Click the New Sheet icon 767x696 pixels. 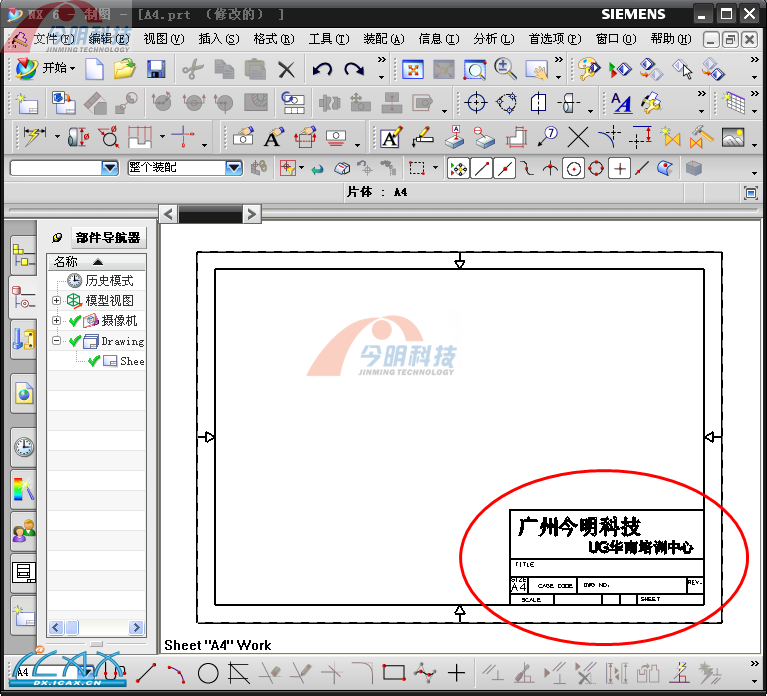click(x=27, y=103)
